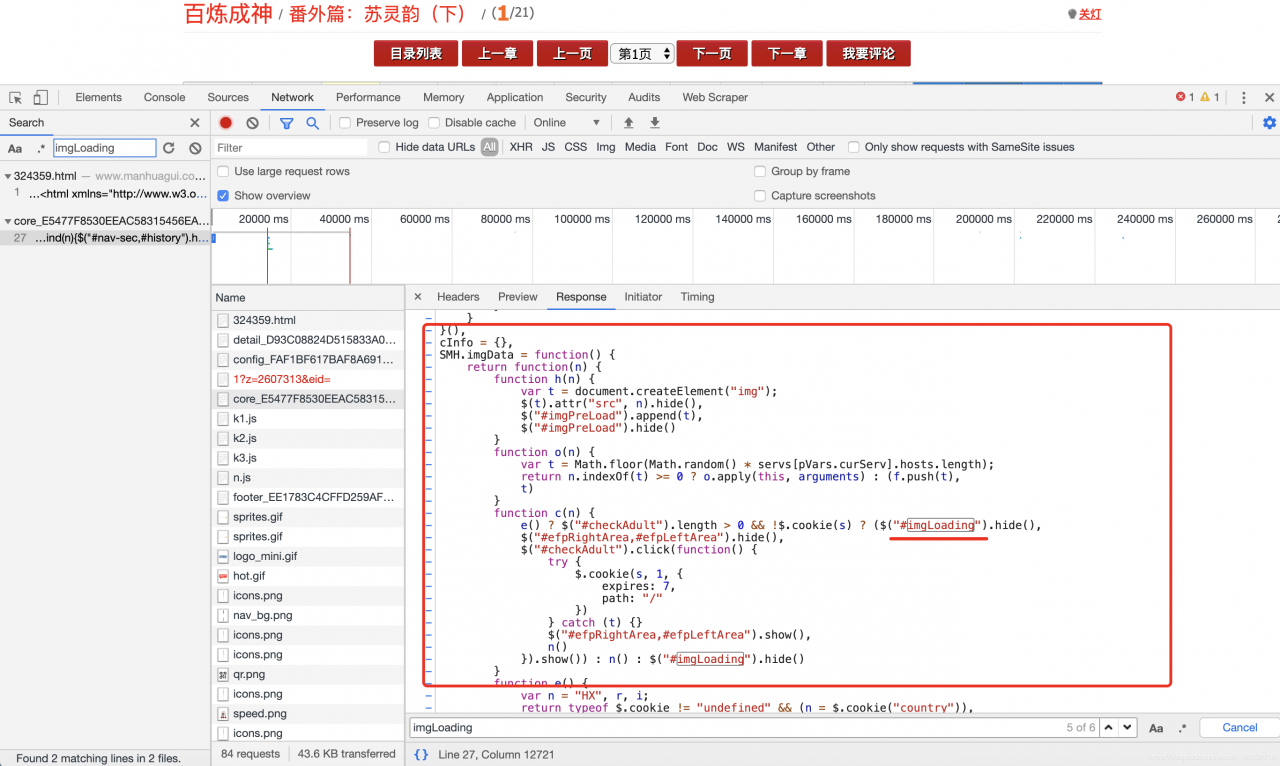Click the refresh search icon
Screen dimensions: 1280x766
click(169, 148)
